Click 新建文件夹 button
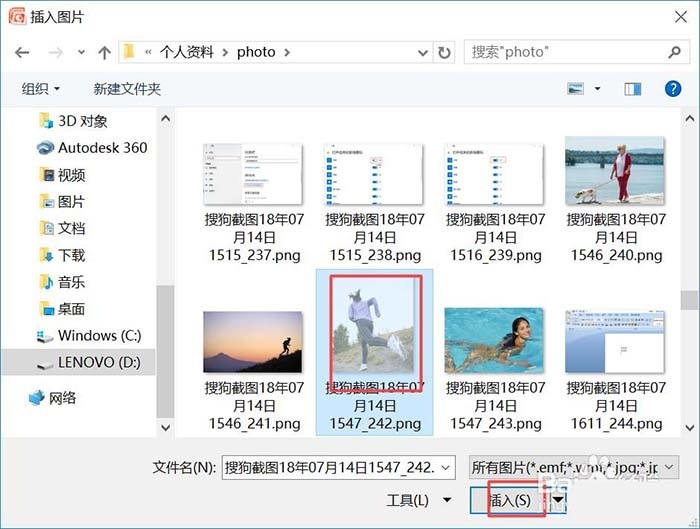Image resolution: width=700 pixels, height=529 pixels. (127, 89)
